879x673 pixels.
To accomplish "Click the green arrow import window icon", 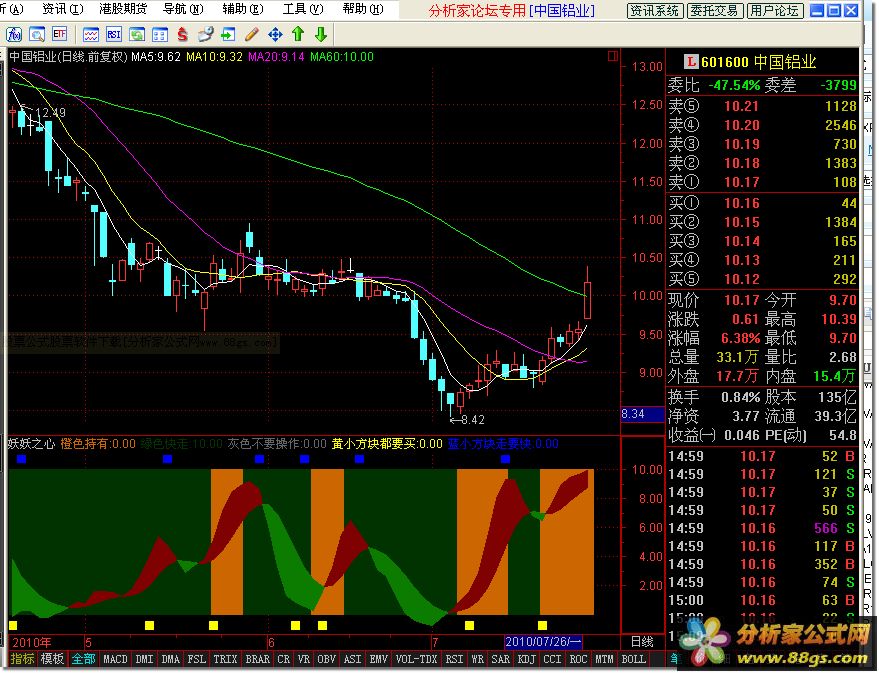I will pos(228,35).
